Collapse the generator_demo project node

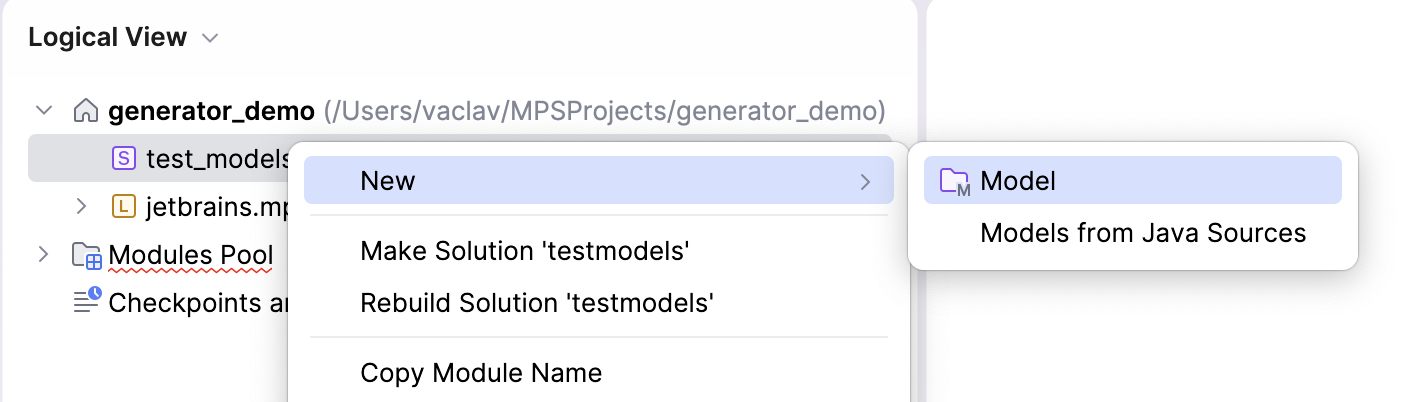[43, 110]
